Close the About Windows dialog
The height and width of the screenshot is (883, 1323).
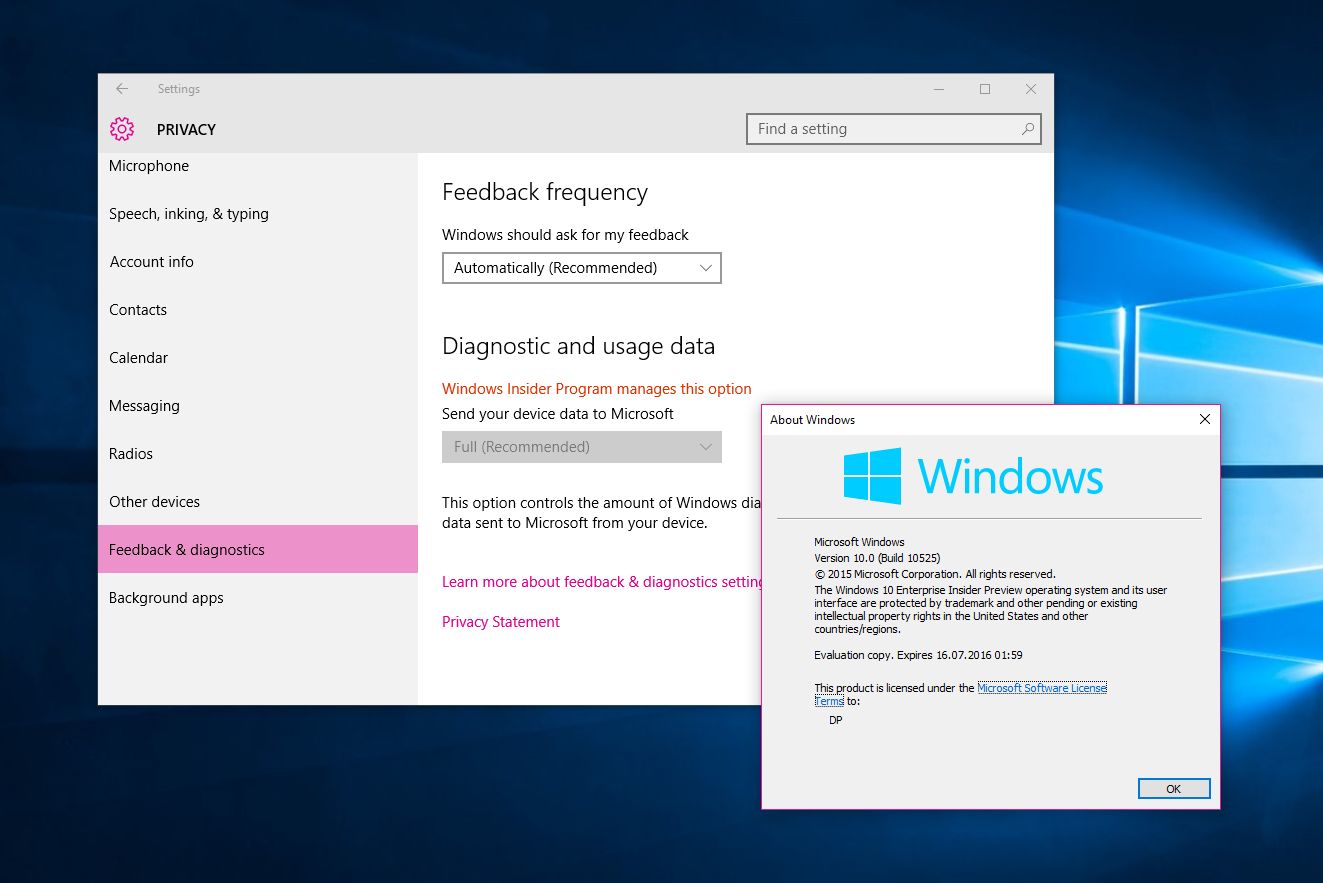coord(1205,420)
